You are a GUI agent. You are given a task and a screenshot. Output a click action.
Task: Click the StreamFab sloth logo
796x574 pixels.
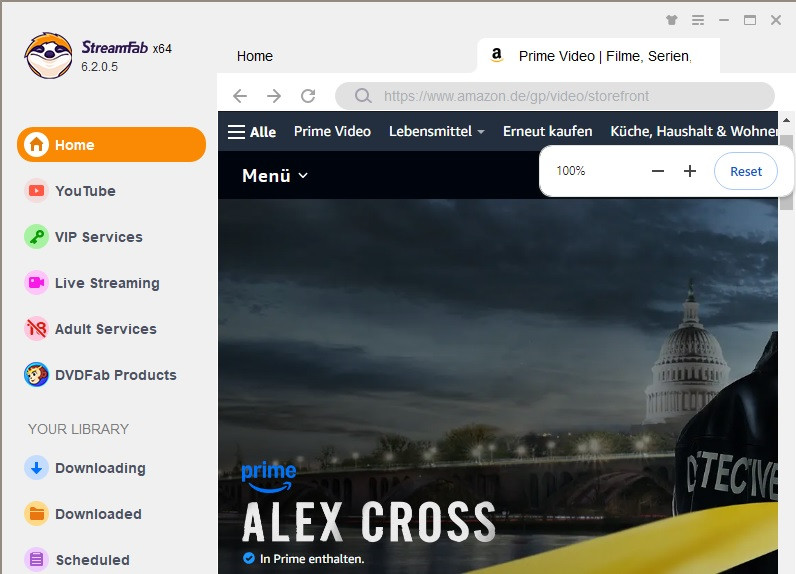48,56
